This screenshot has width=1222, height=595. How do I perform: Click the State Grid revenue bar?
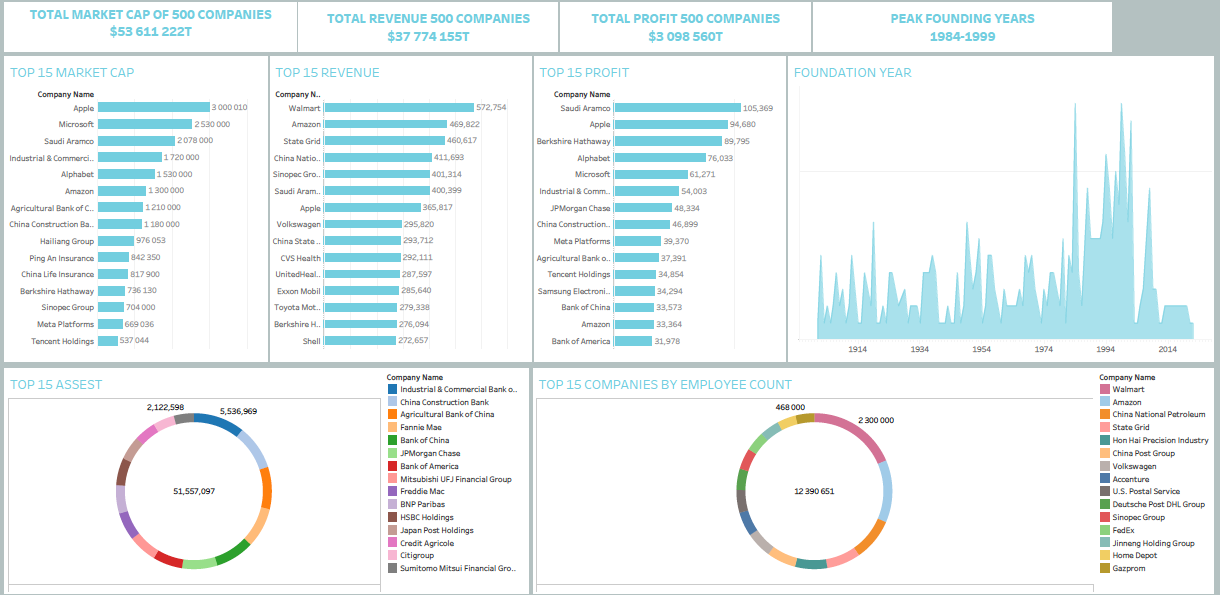(385, 141)
